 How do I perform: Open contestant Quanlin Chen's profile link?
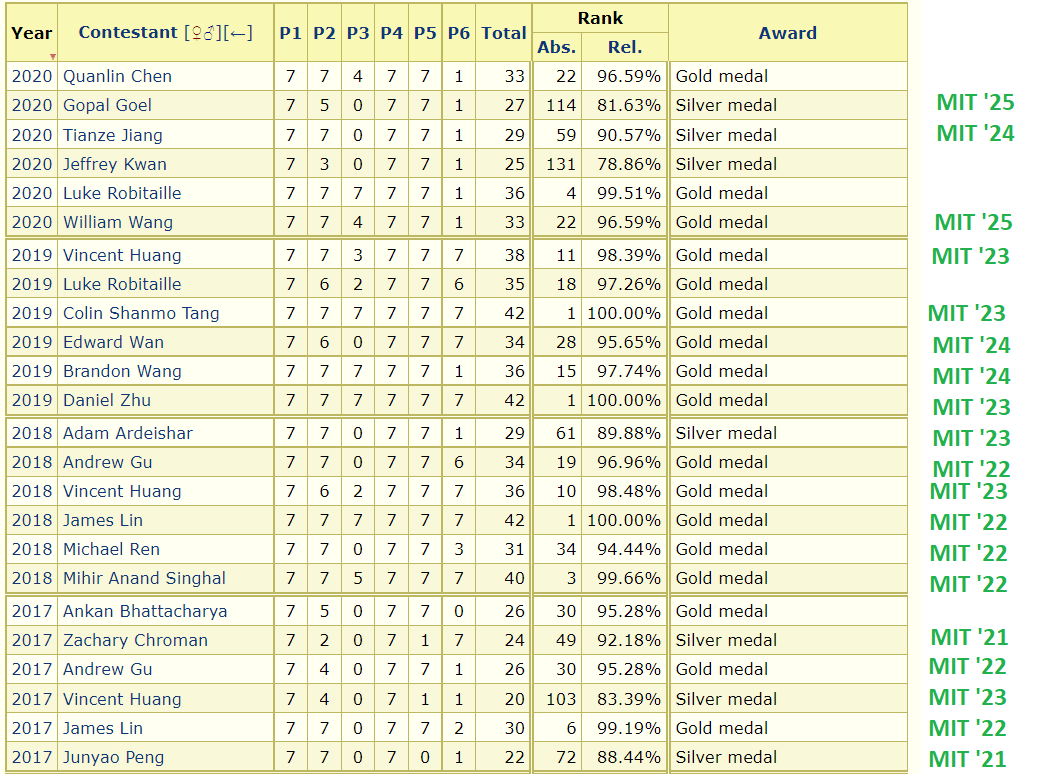(117, 76)
